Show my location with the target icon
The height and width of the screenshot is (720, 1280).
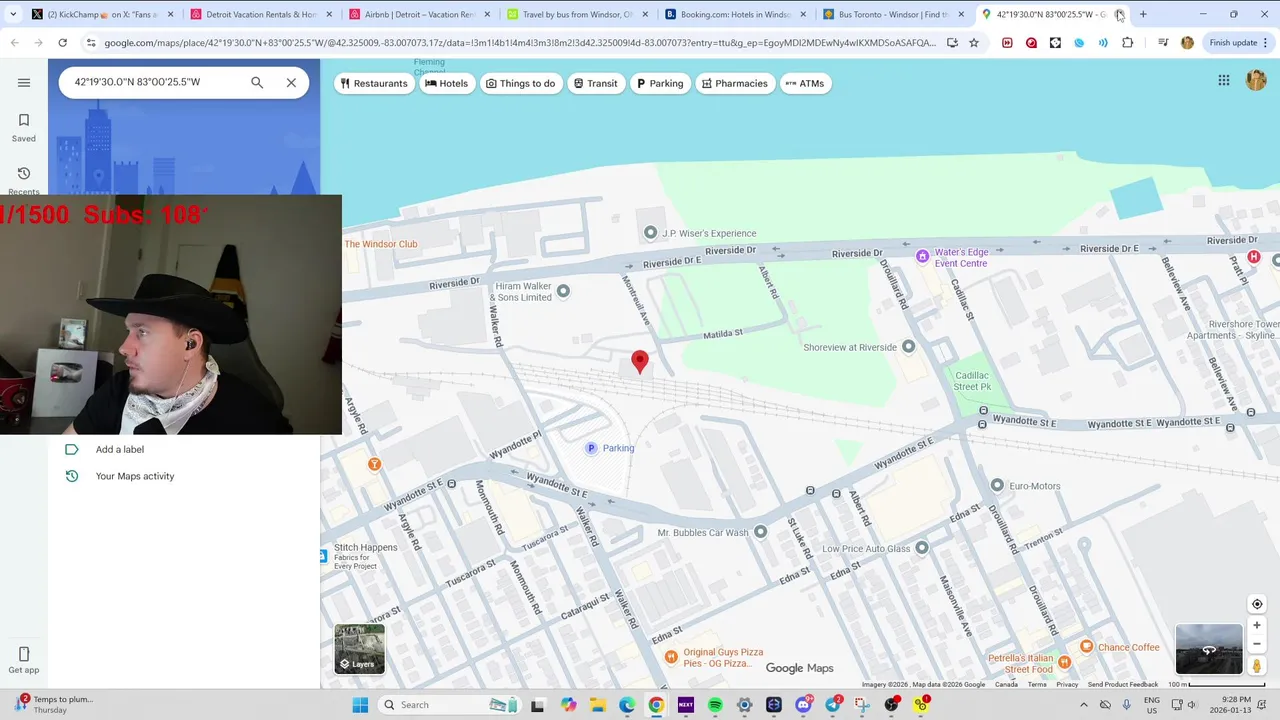(1257, 604)
